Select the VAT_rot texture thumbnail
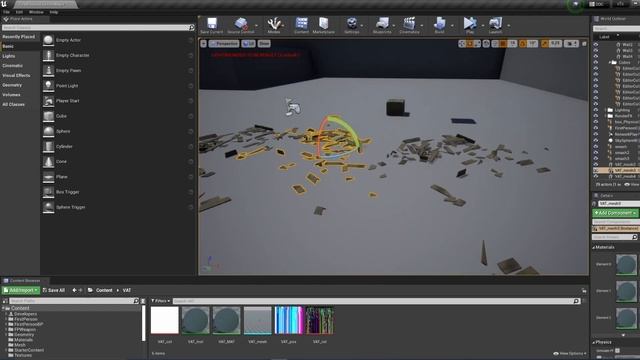 [320, 320]
